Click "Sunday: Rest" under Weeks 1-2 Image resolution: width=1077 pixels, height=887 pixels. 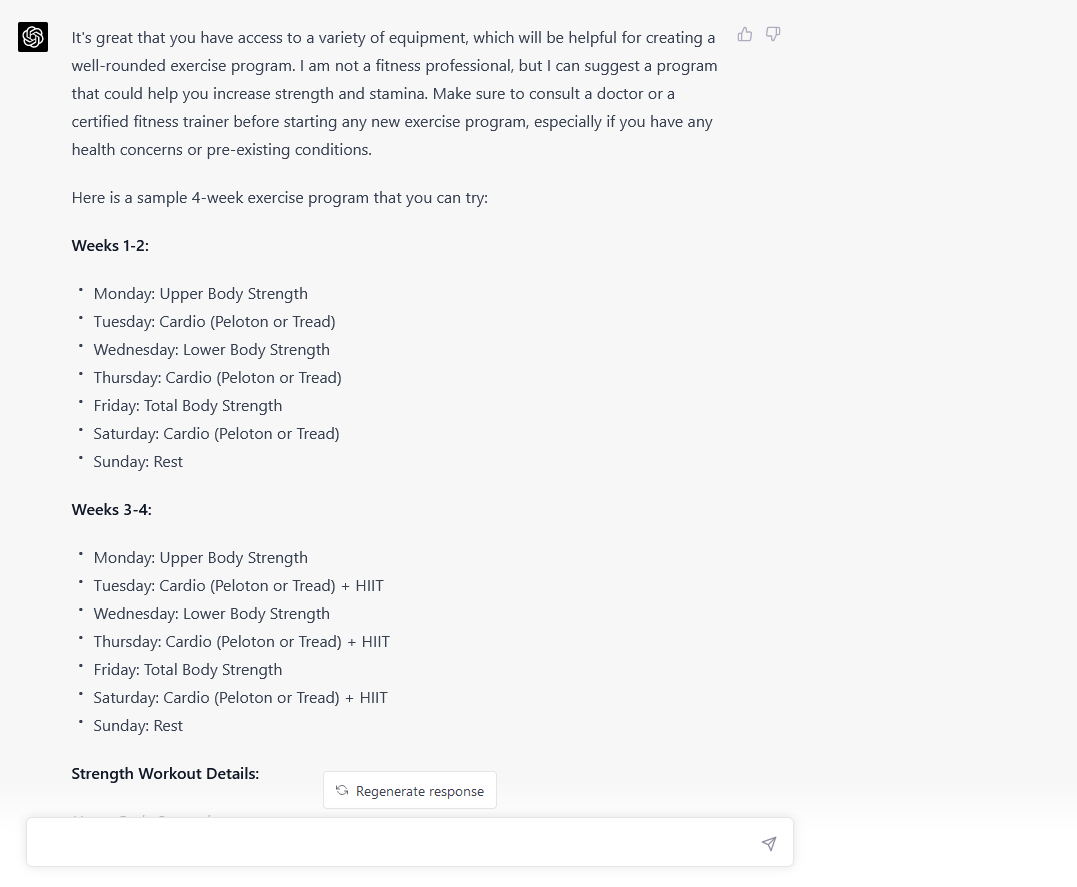[138, 462]
